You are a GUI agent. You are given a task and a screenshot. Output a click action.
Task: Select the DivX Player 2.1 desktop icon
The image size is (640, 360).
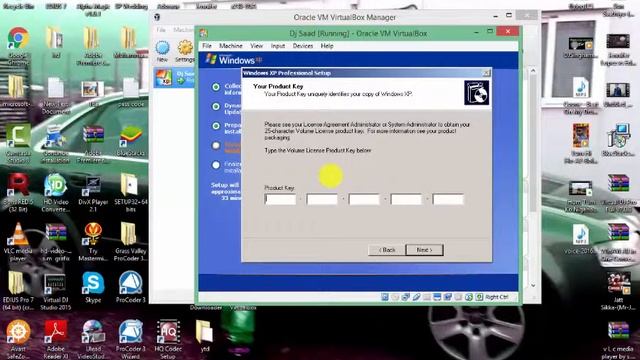(x=93, y=193)
